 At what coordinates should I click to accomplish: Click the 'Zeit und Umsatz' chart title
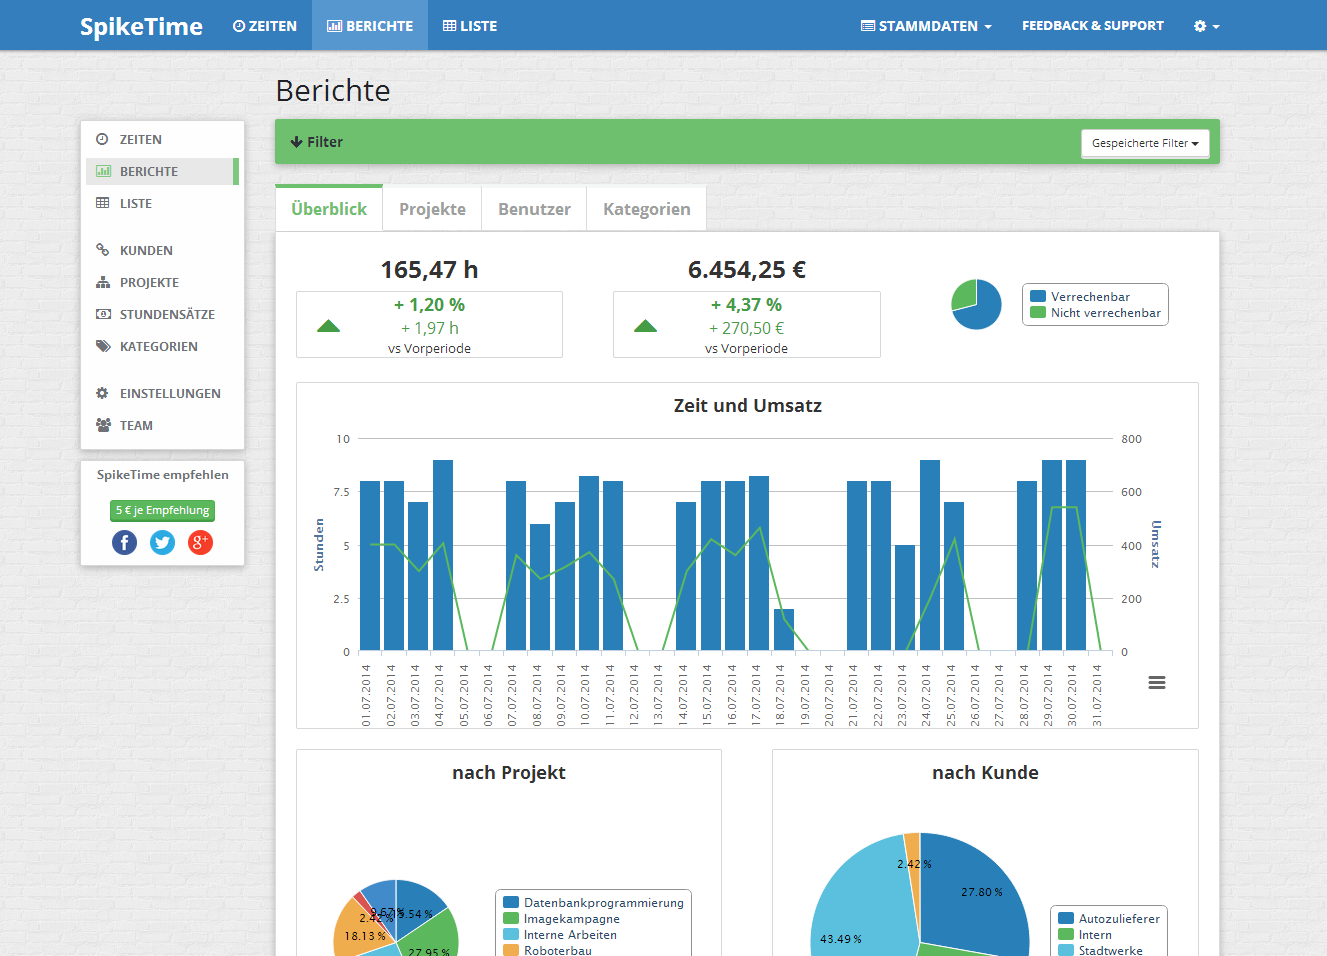click(x=748, y=405)
